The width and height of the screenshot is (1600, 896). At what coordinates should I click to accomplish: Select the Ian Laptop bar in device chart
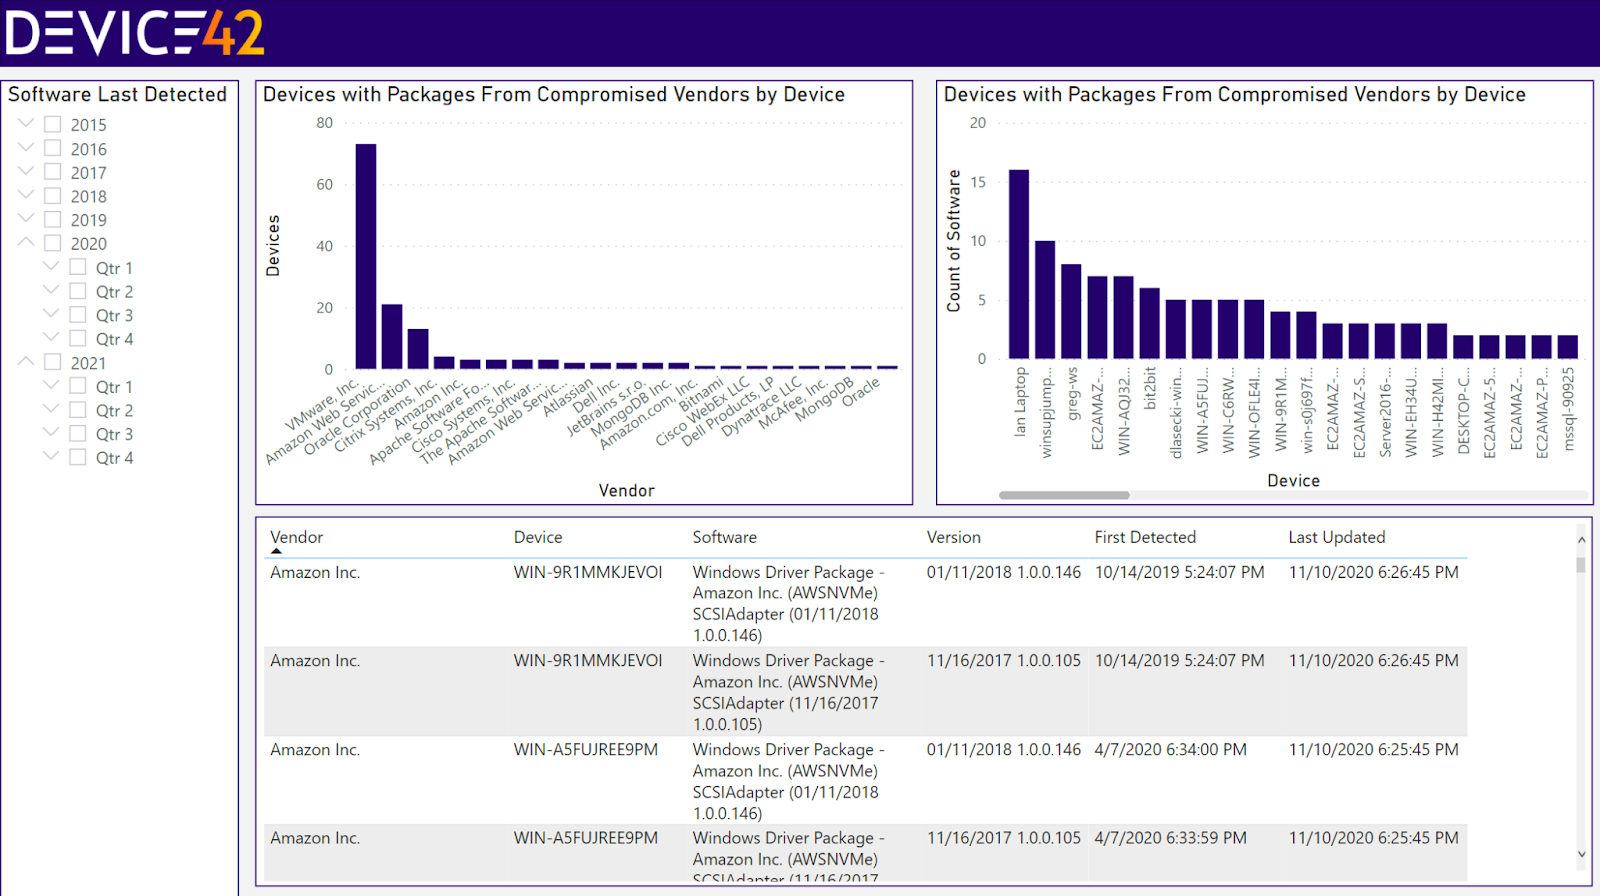pyautogui.click(x=1019, y=264)
